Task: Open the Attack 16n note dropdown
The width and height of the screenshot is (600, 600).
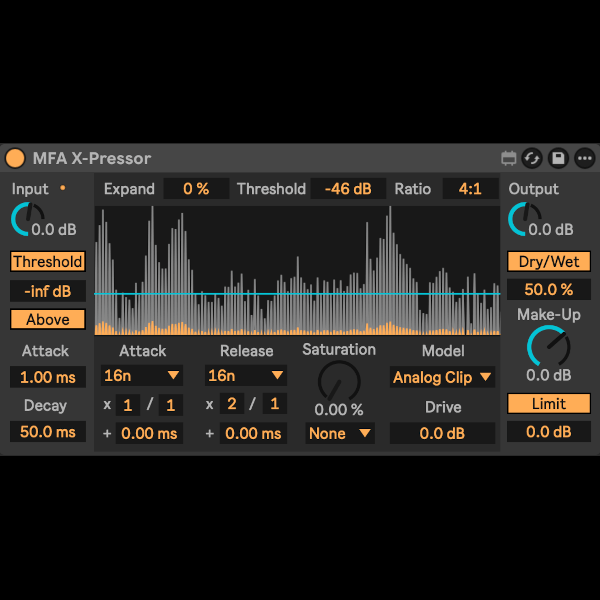Action: tap(142, 376)
